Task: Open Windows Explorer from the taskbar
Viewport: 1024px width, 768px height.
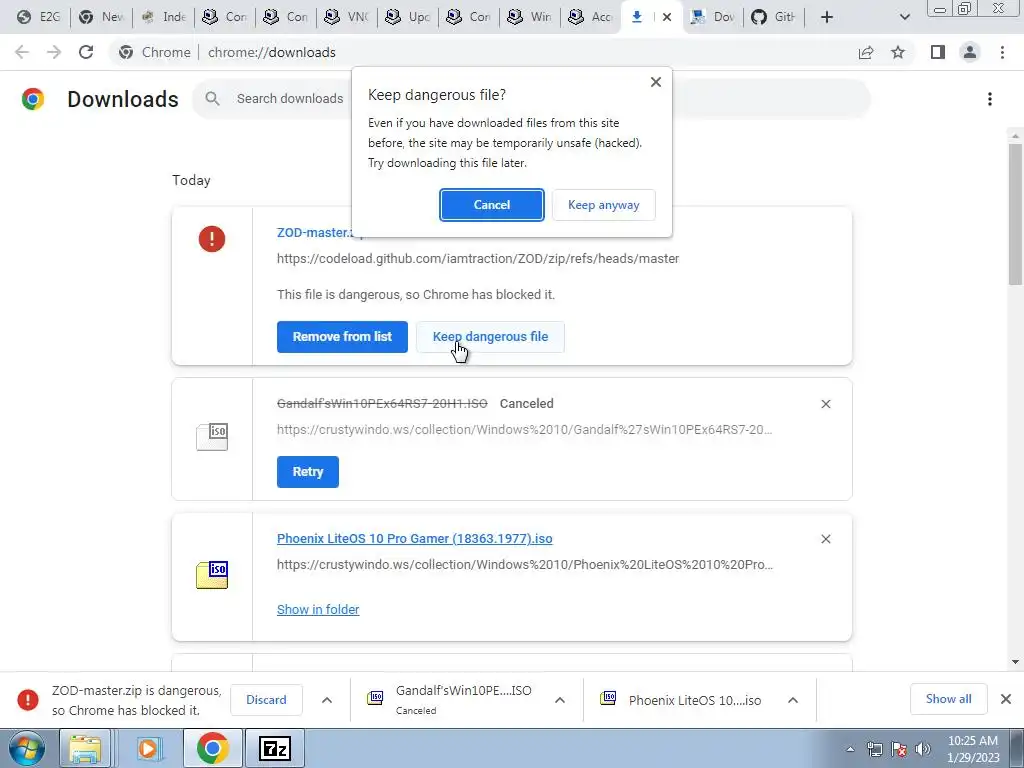Action: click(x=85, y=749)
